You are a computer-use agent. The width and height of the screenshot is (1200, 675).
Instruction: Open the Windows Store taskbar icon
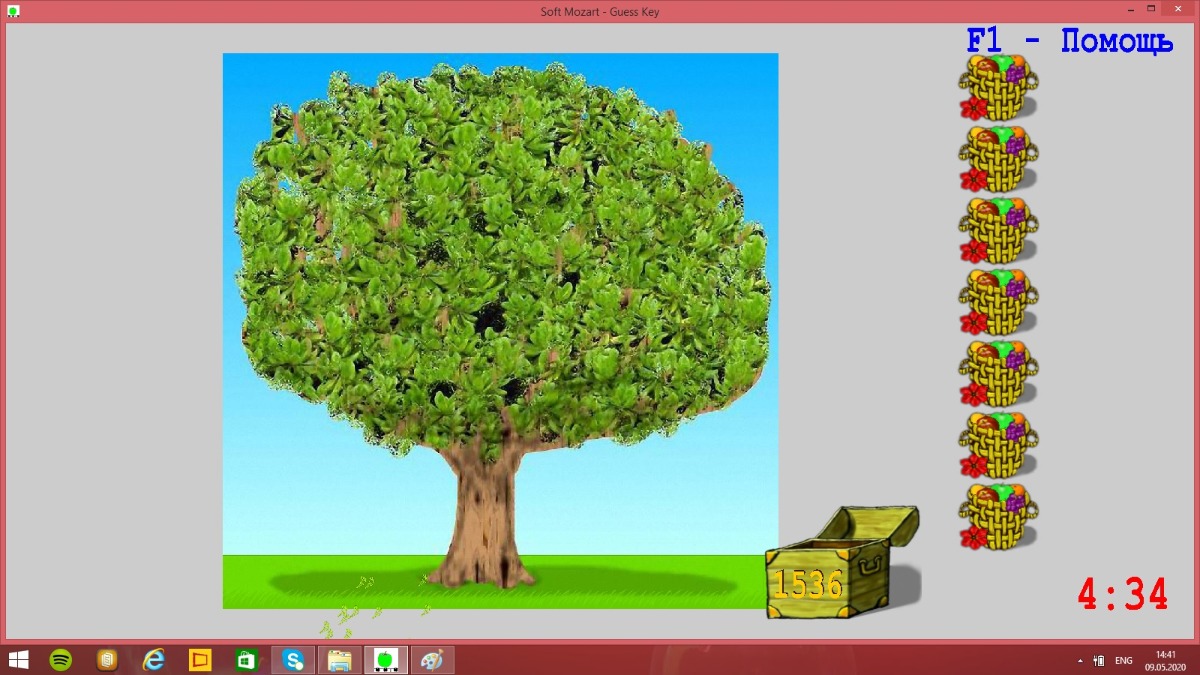click(247, 660)
